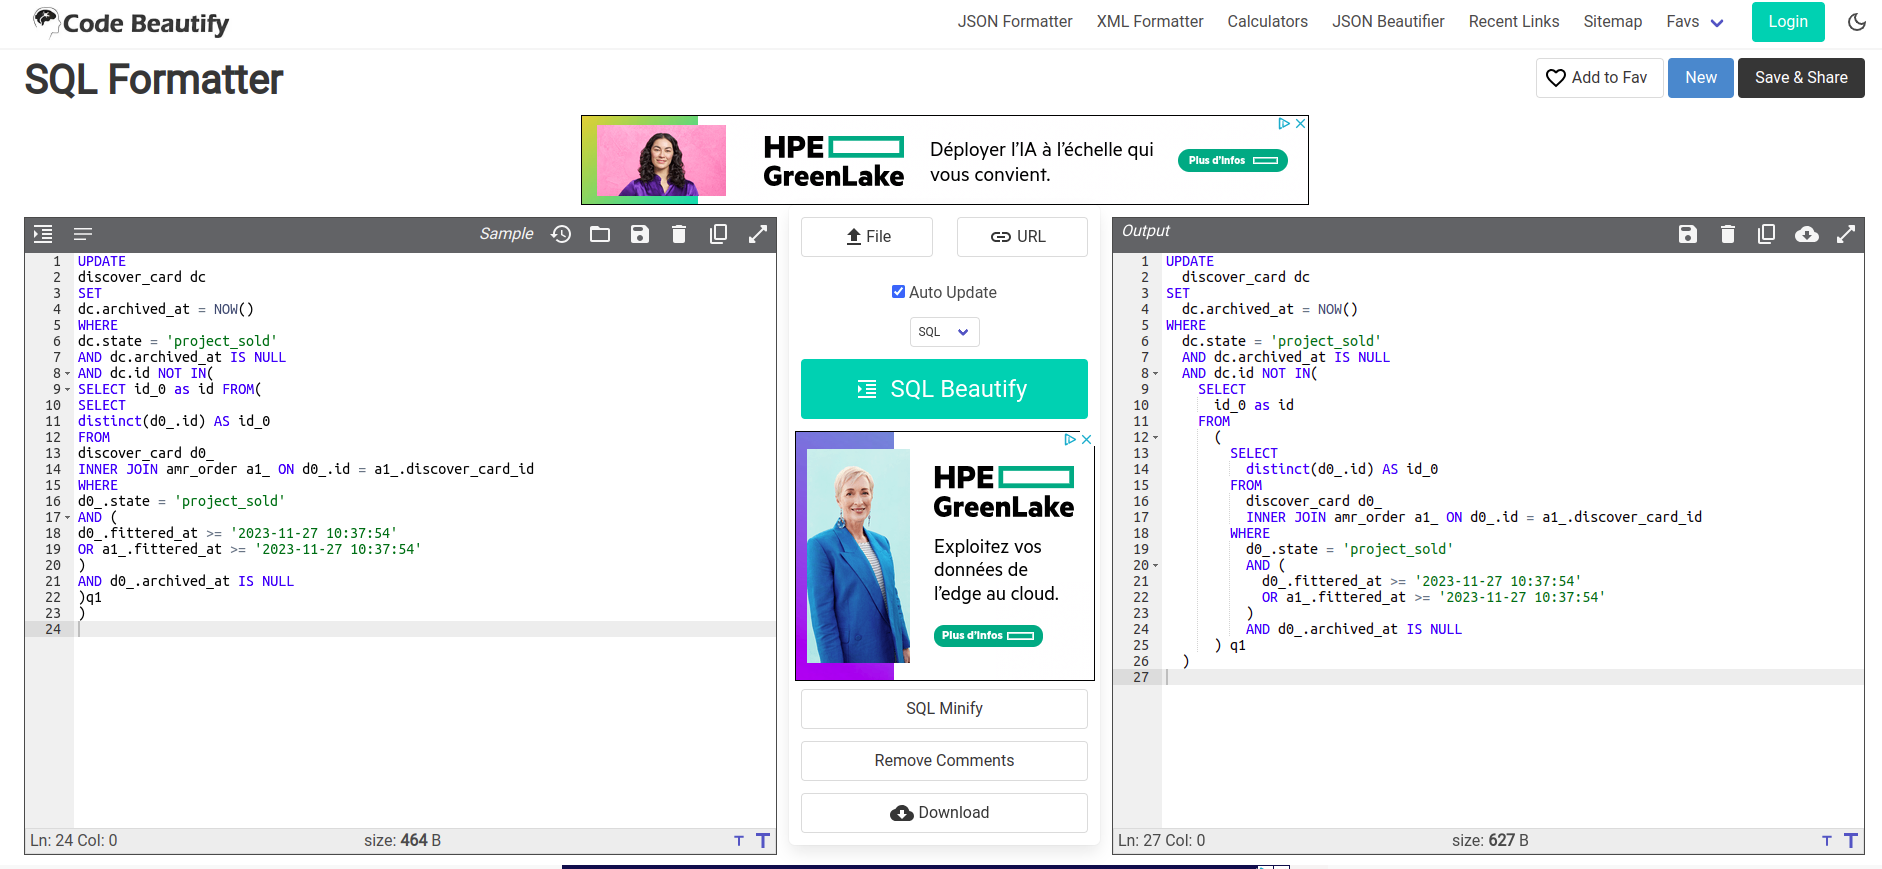The width and height of the screenshot is (1882, 869).
Task: Copy output code to clipboard
Action: (1766, 234)
